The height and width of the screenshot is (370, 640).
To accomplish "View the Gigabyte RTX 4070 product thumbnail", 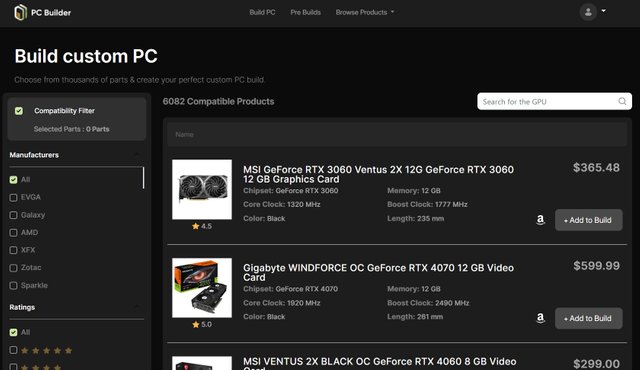I will tap(202, 288).
